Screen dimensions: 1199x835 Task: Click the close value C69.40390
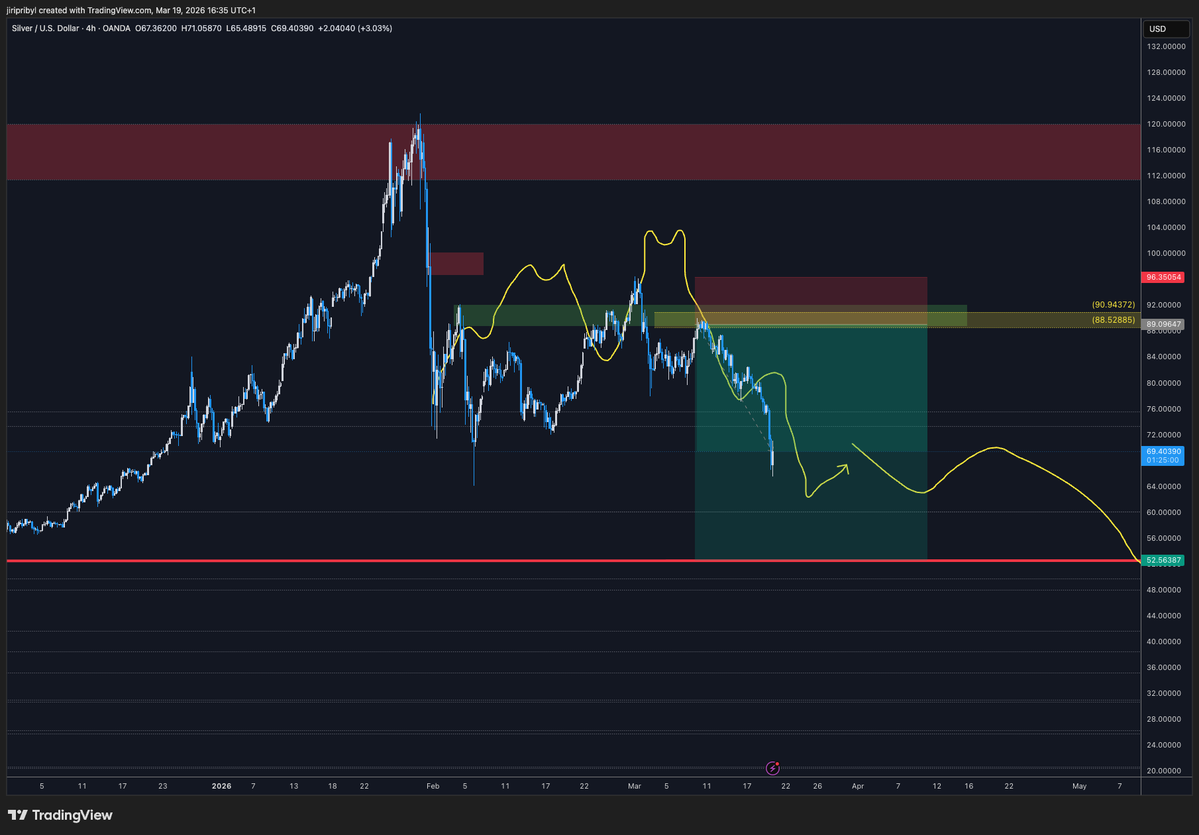[292, 28]
